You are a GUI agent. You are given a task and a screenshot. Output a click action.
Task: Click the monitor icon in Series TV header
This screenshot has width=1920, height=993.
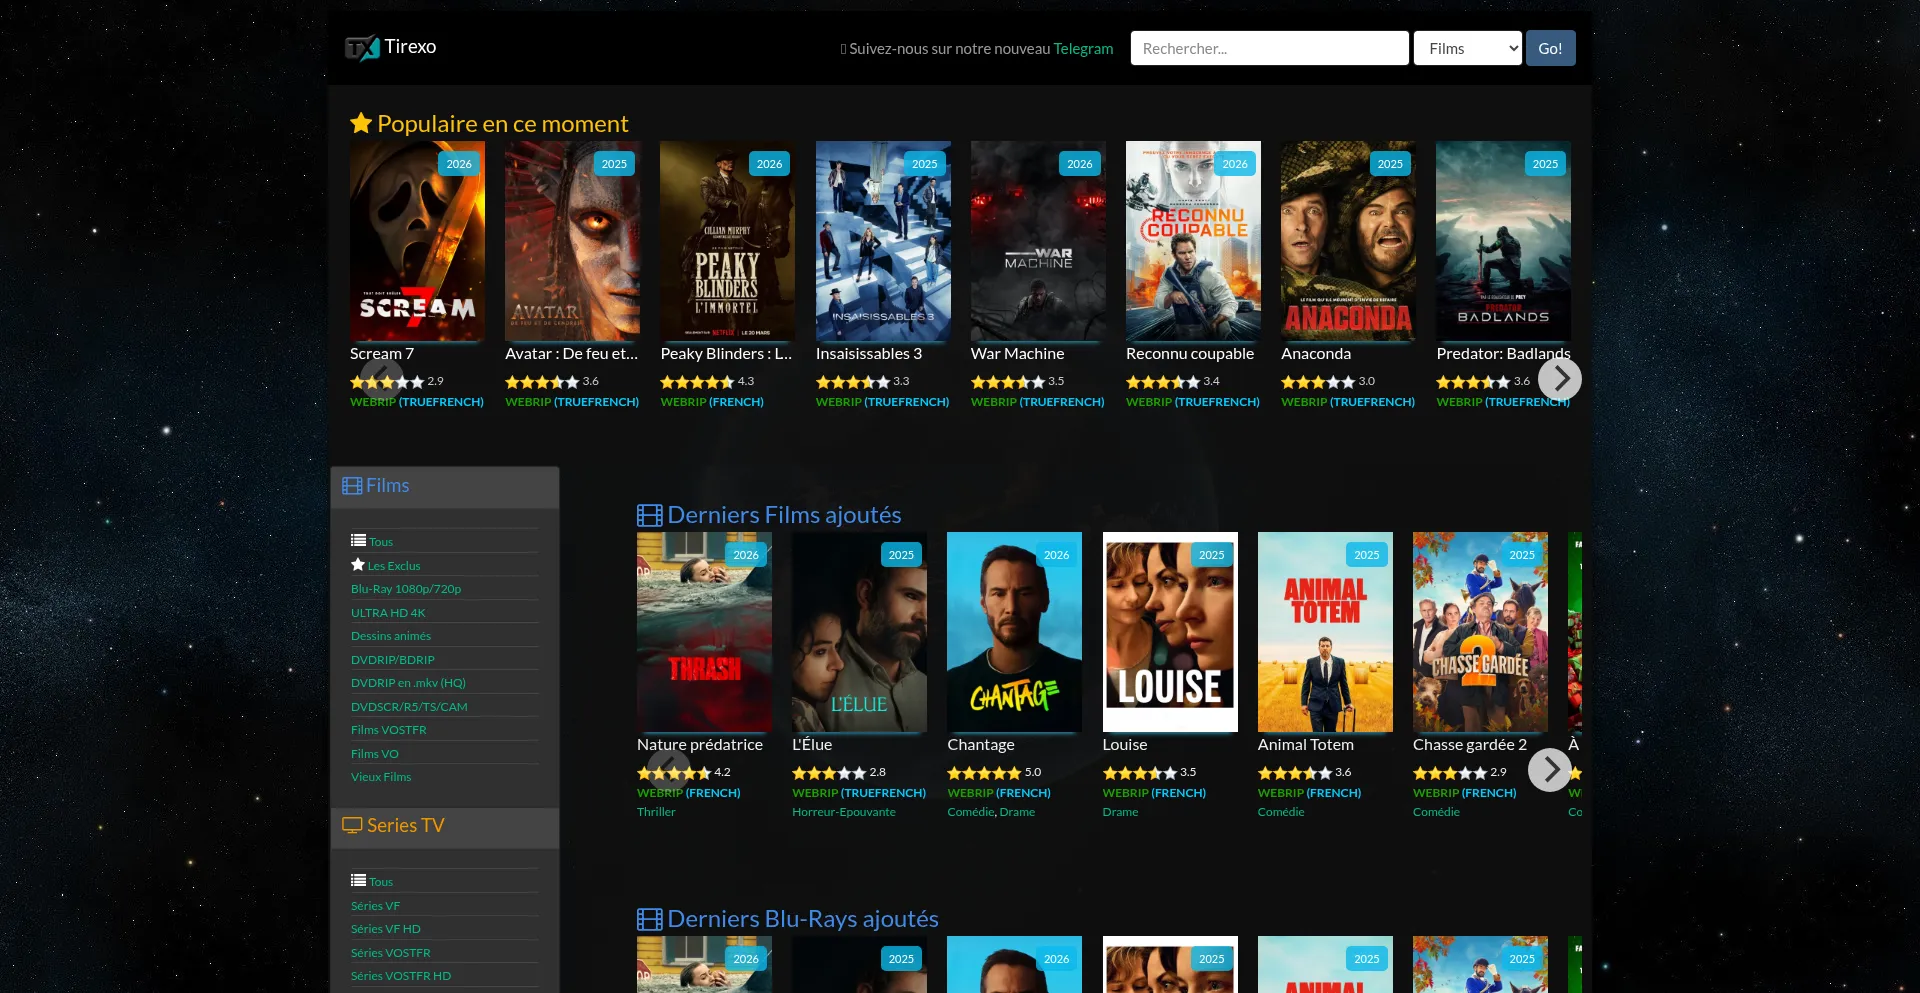(352, 826)
